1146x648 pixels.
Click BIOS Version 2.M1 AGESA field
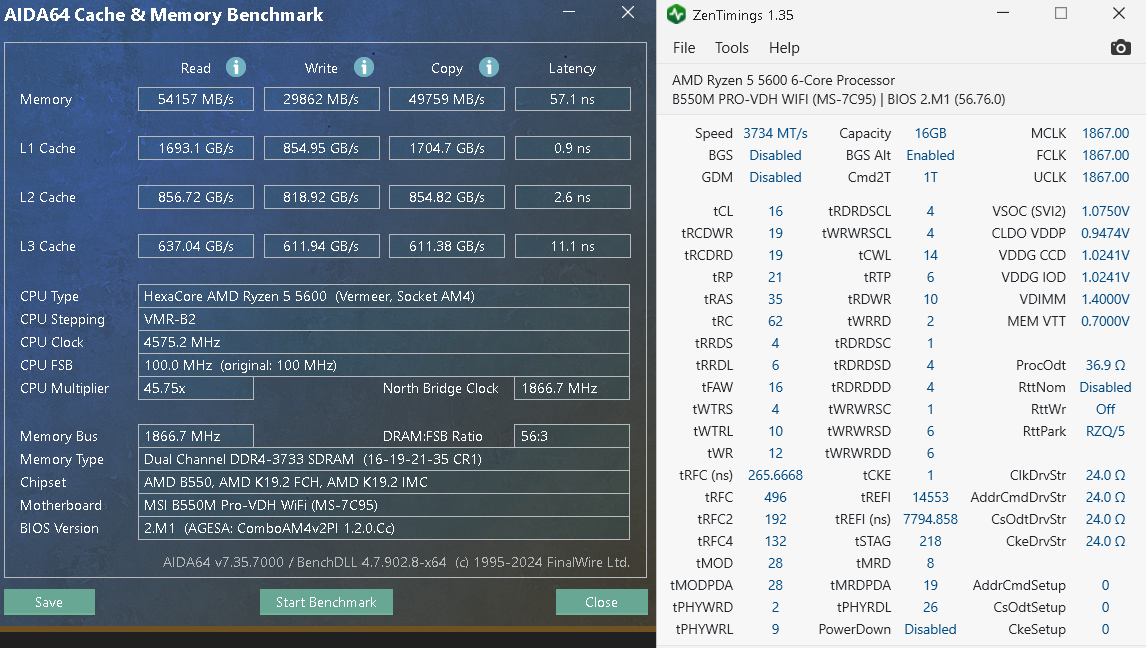(x=384, y=528)
